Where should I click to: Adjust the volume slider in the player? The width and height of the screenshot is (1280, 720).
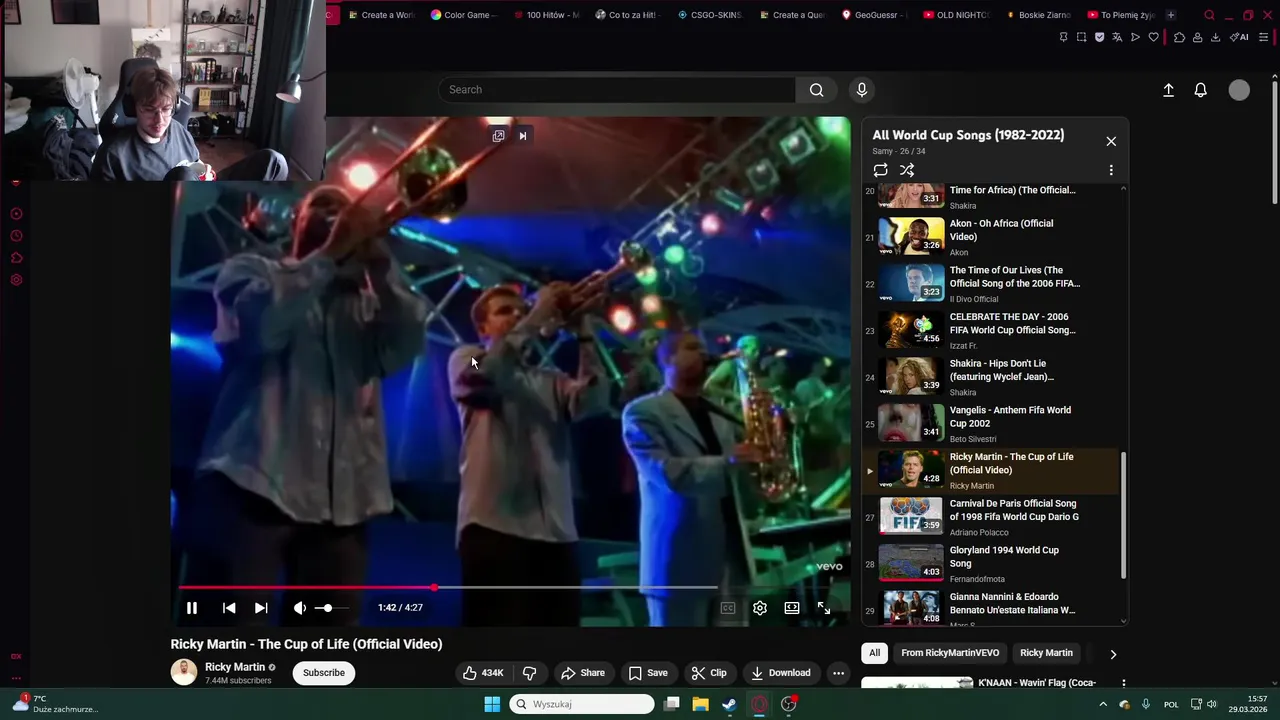(x=331, y=608)
